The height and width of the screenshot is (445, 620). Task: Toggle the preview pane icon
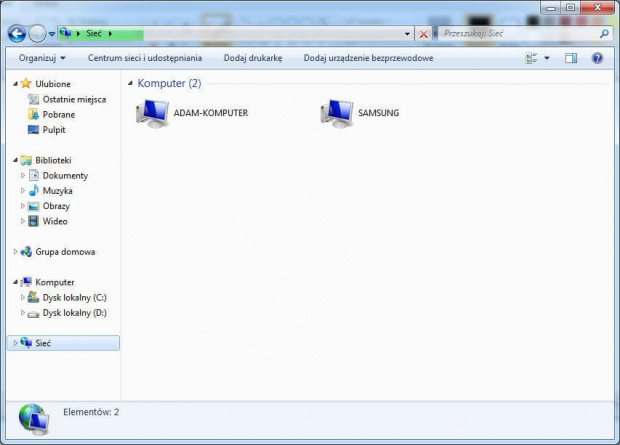(571, 58)
